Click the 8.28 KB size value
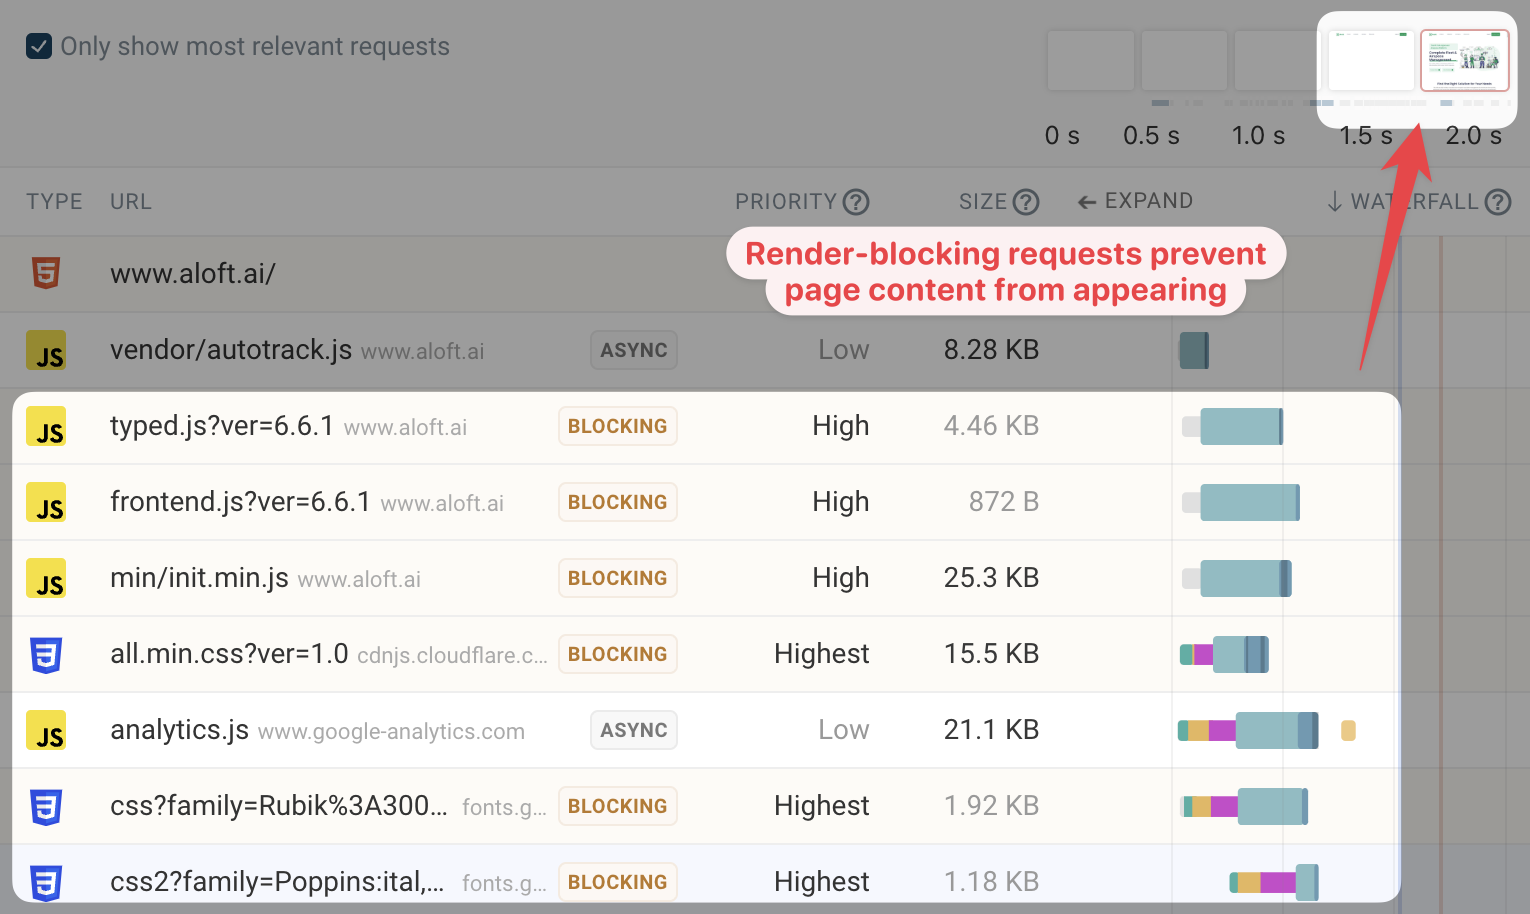The image size is (1530, 914). (991, 350)
